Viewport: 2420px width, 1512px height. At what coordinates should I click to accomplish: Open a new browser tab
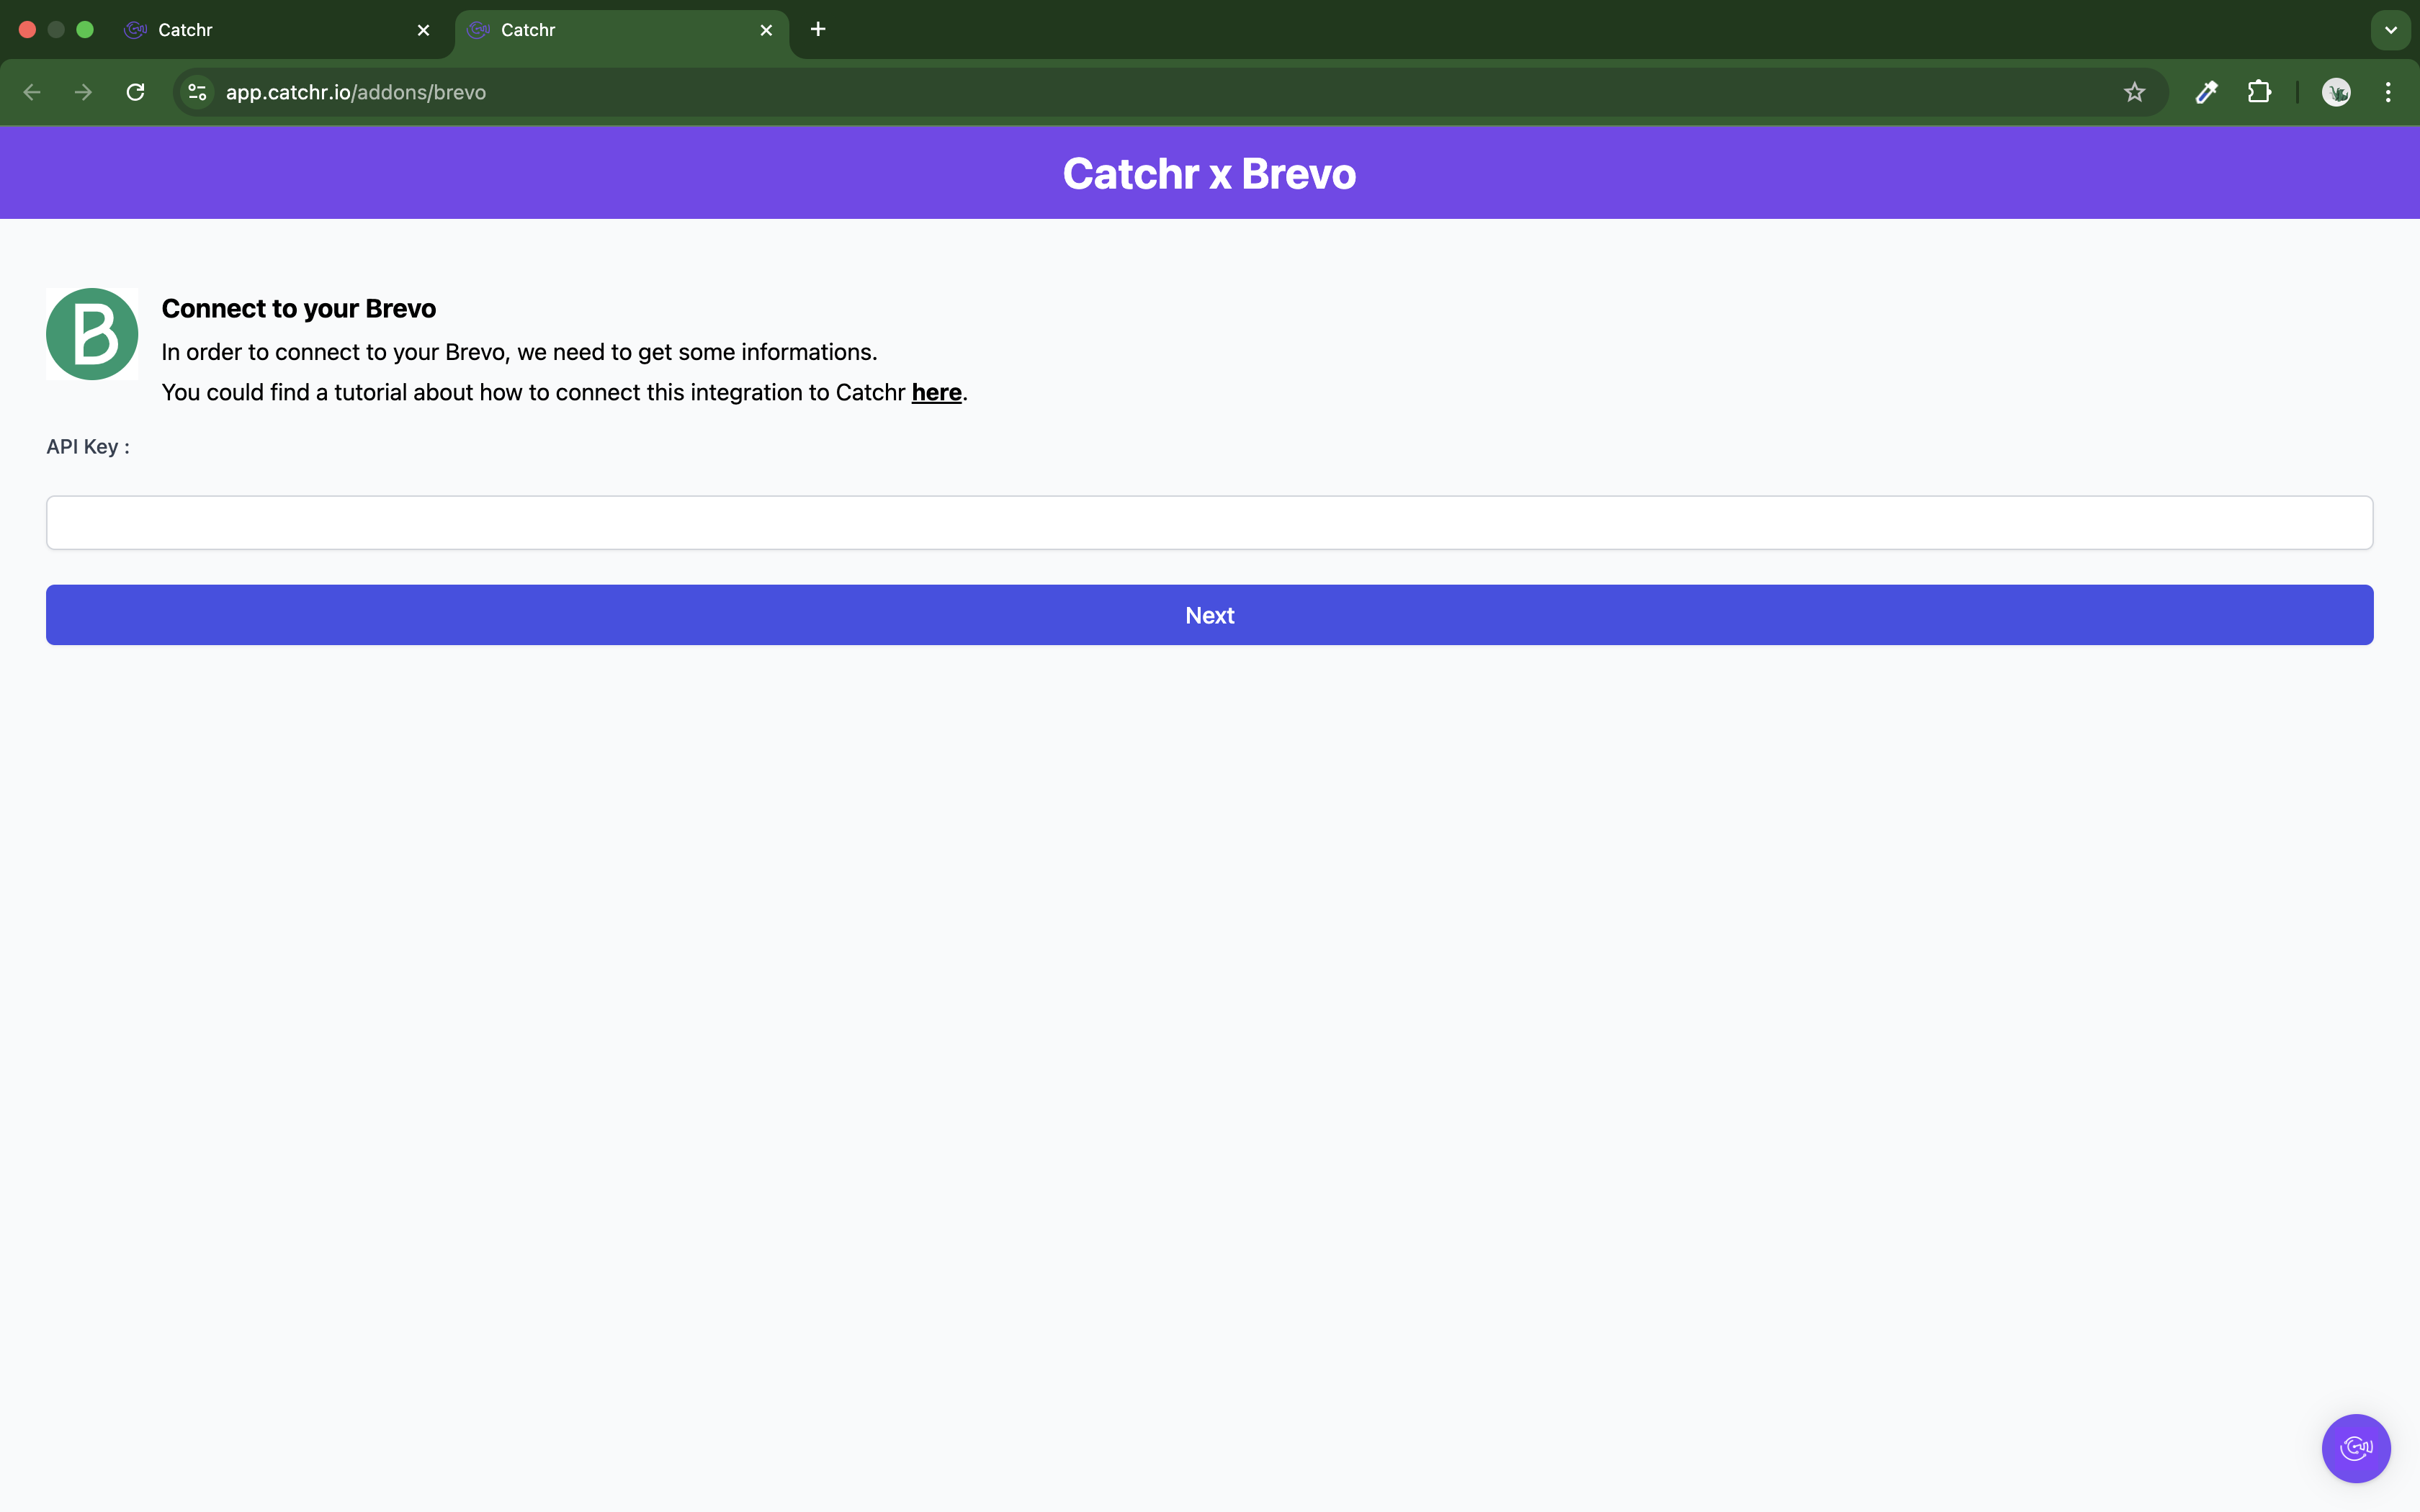tap(818, 29)
